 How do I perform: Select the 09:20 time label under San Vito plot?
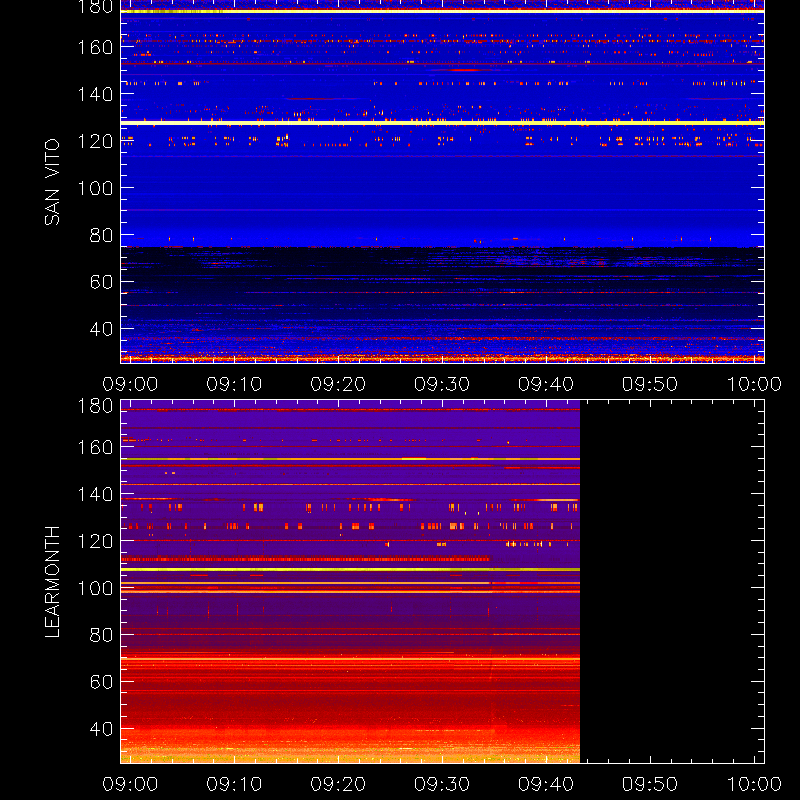(x=338, y=384)
